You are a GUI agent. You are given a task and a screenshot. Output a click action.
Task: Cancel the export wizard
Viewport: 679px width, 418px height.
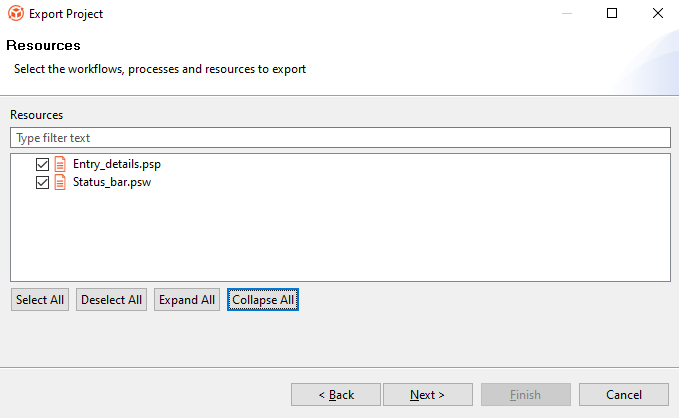[624, 395]
